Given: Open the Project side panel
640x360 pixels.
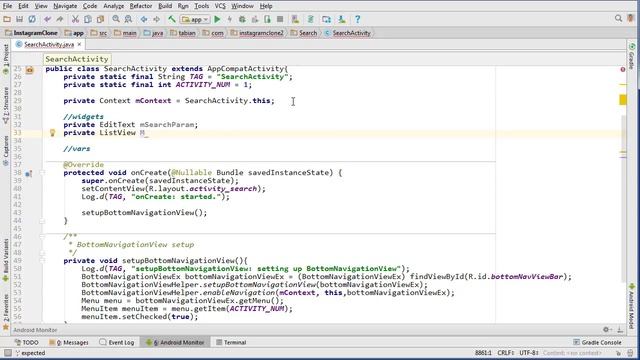Looking at the screenshot, I should [6, 59].
